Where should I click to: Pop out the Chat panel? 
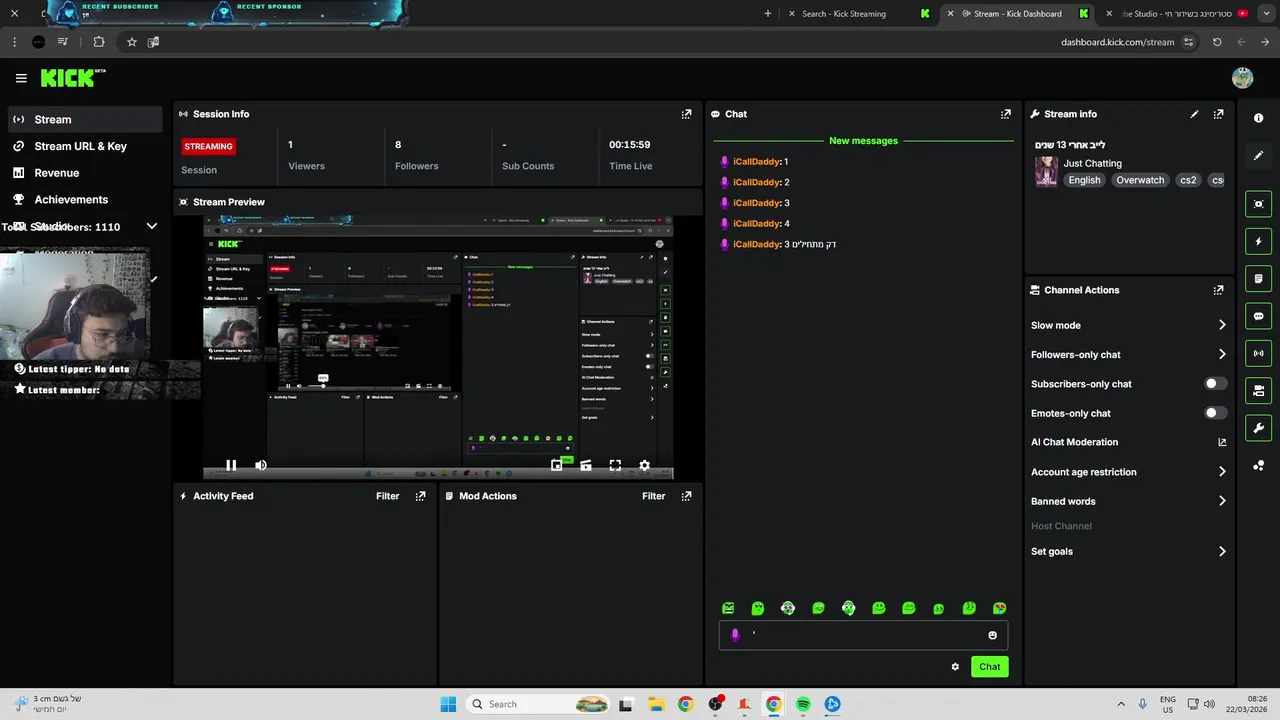click(x=1006, y=114)
